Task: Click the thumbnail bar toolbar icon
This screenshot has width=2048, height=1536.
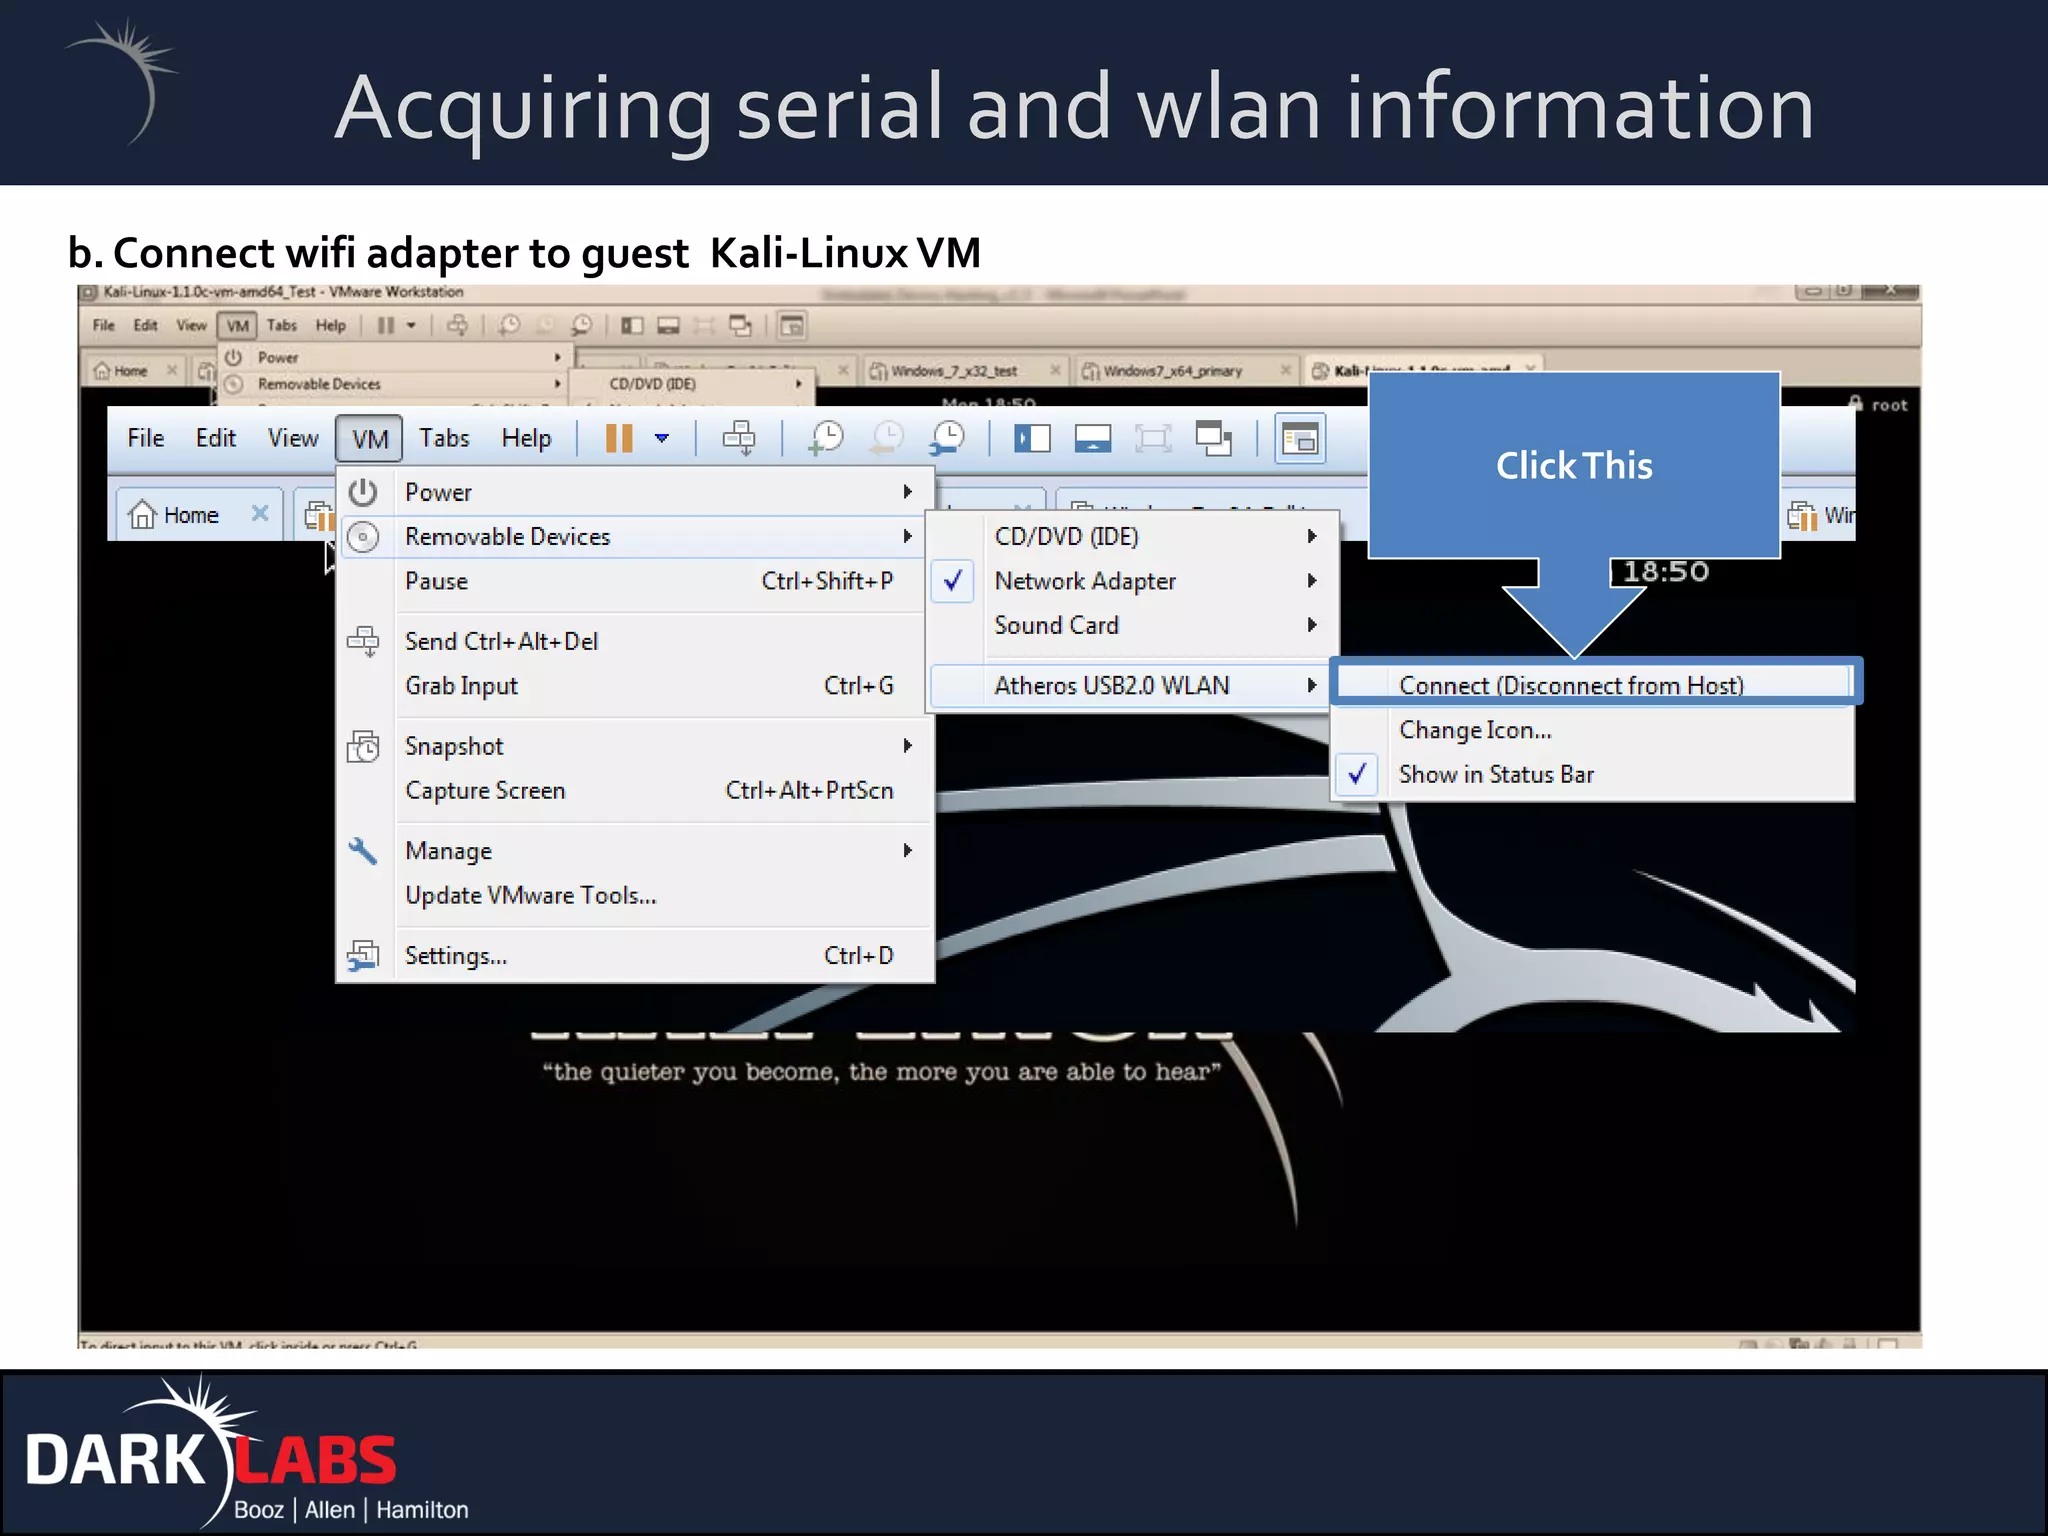Action: click(x=1092, y=438)
